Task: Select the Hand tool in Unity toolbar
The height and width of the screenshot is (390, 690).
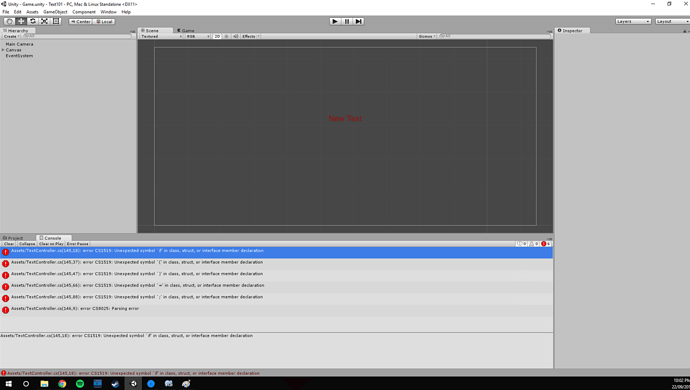Action: pyautogui.click(x=9, y=21)
